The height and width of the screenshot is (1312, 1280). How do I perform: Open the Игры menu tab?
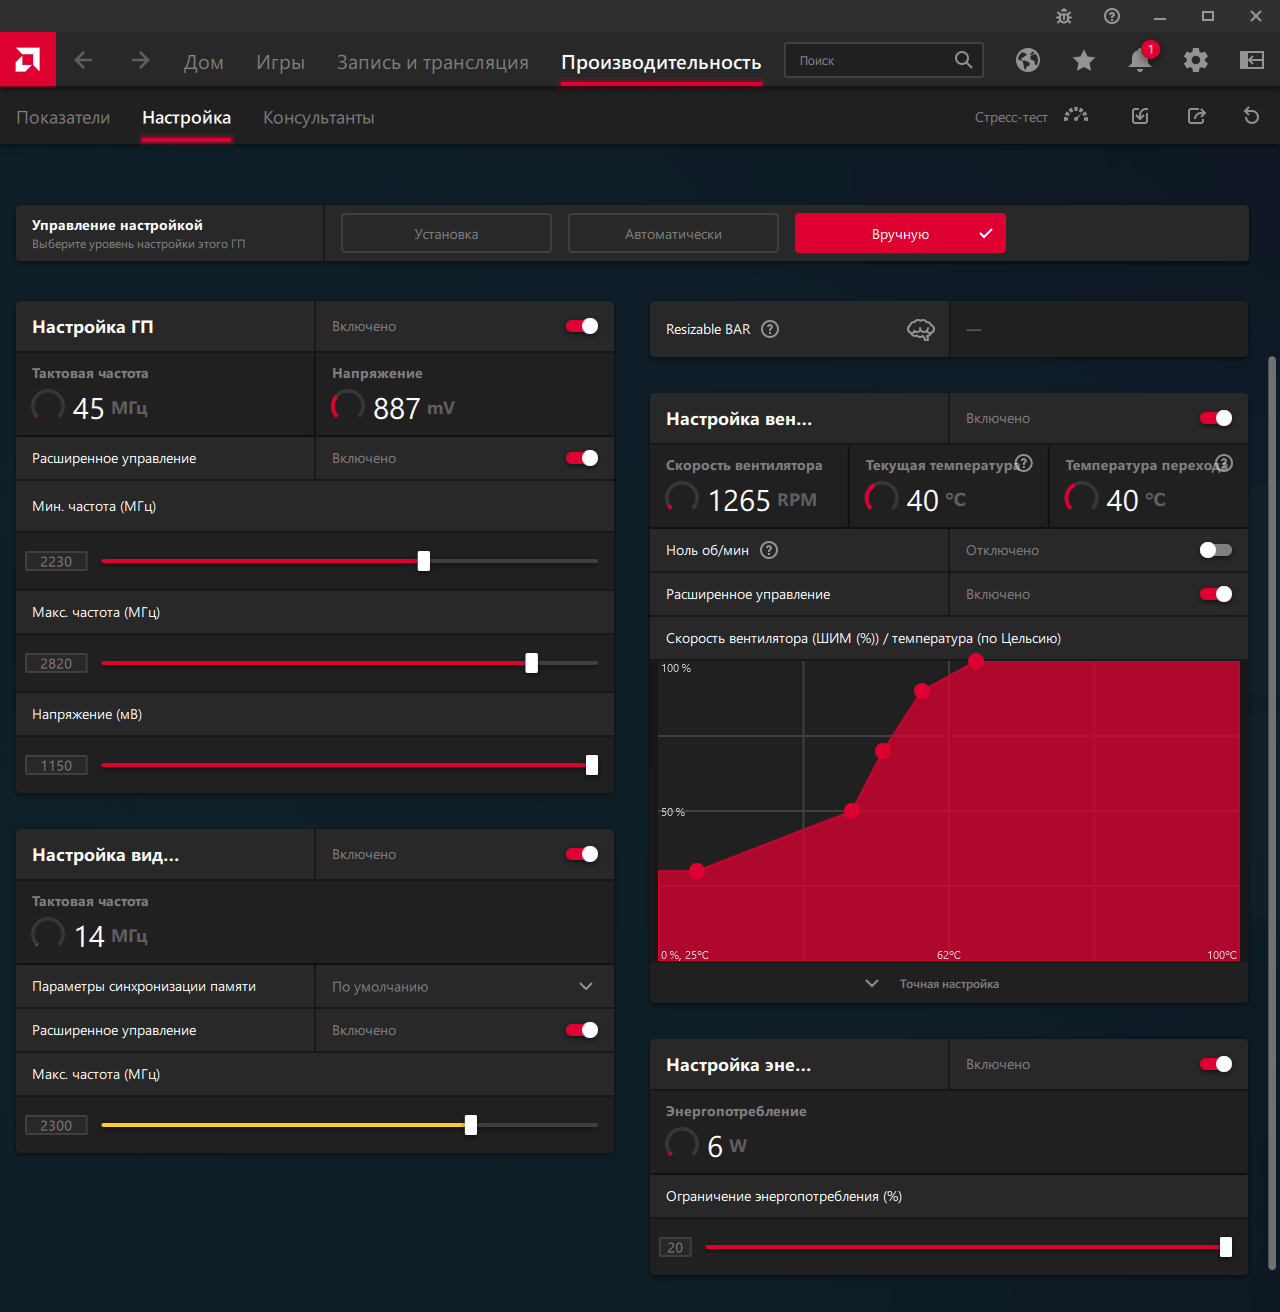click(280, 62)
